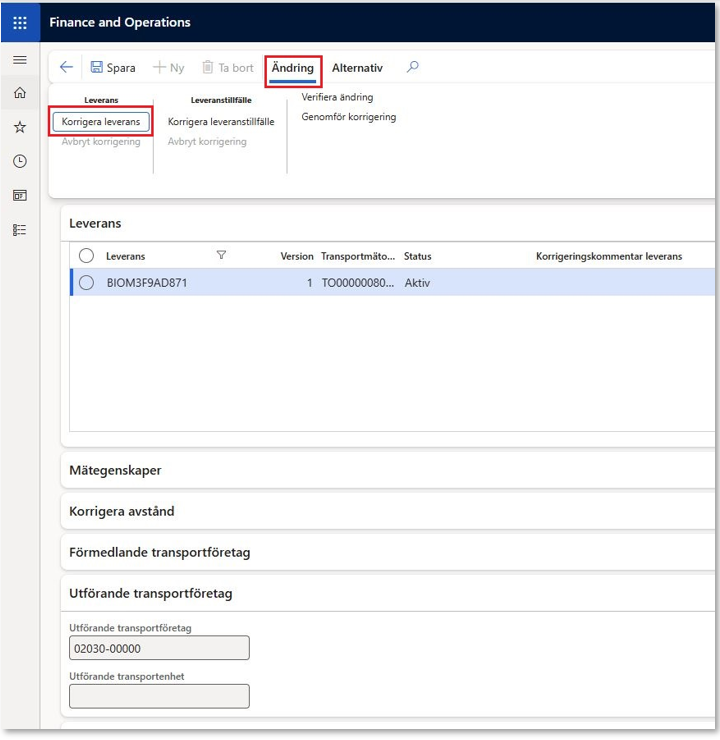Expand the Korrigera avstånd section

121,511
